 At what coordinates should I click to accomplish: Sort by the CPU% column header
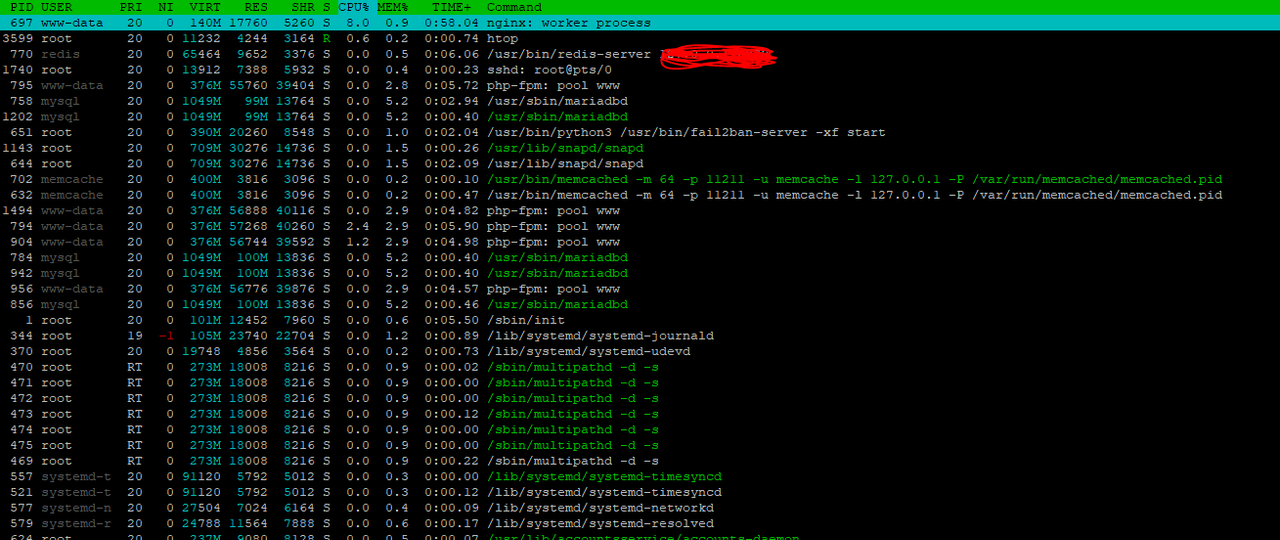354,7
